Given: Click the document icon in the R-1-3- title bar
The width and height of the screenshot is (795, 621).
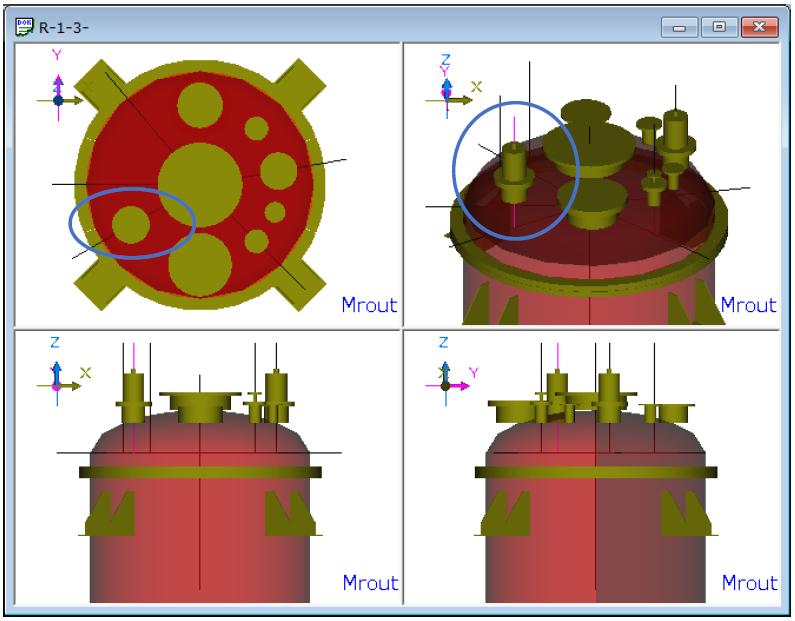Looking at the screenshot, I should pyautogui.click(x=24, y=27).
